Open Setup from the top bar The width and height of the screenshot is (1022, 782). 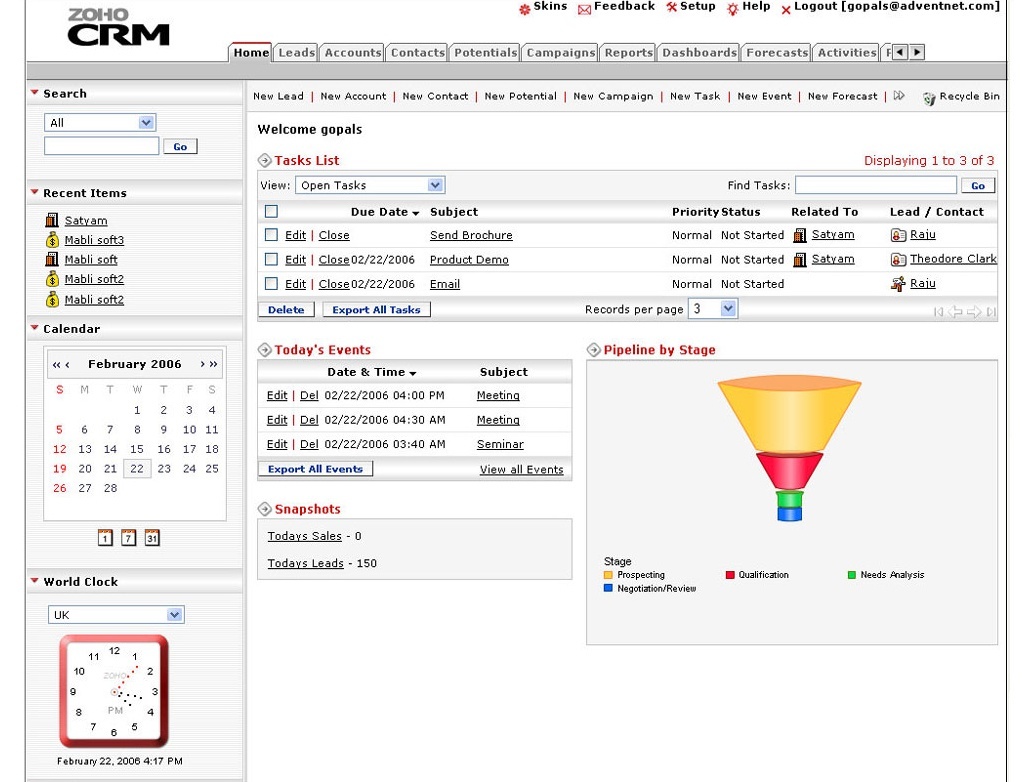pyautogui.click(x=690, y=8)
